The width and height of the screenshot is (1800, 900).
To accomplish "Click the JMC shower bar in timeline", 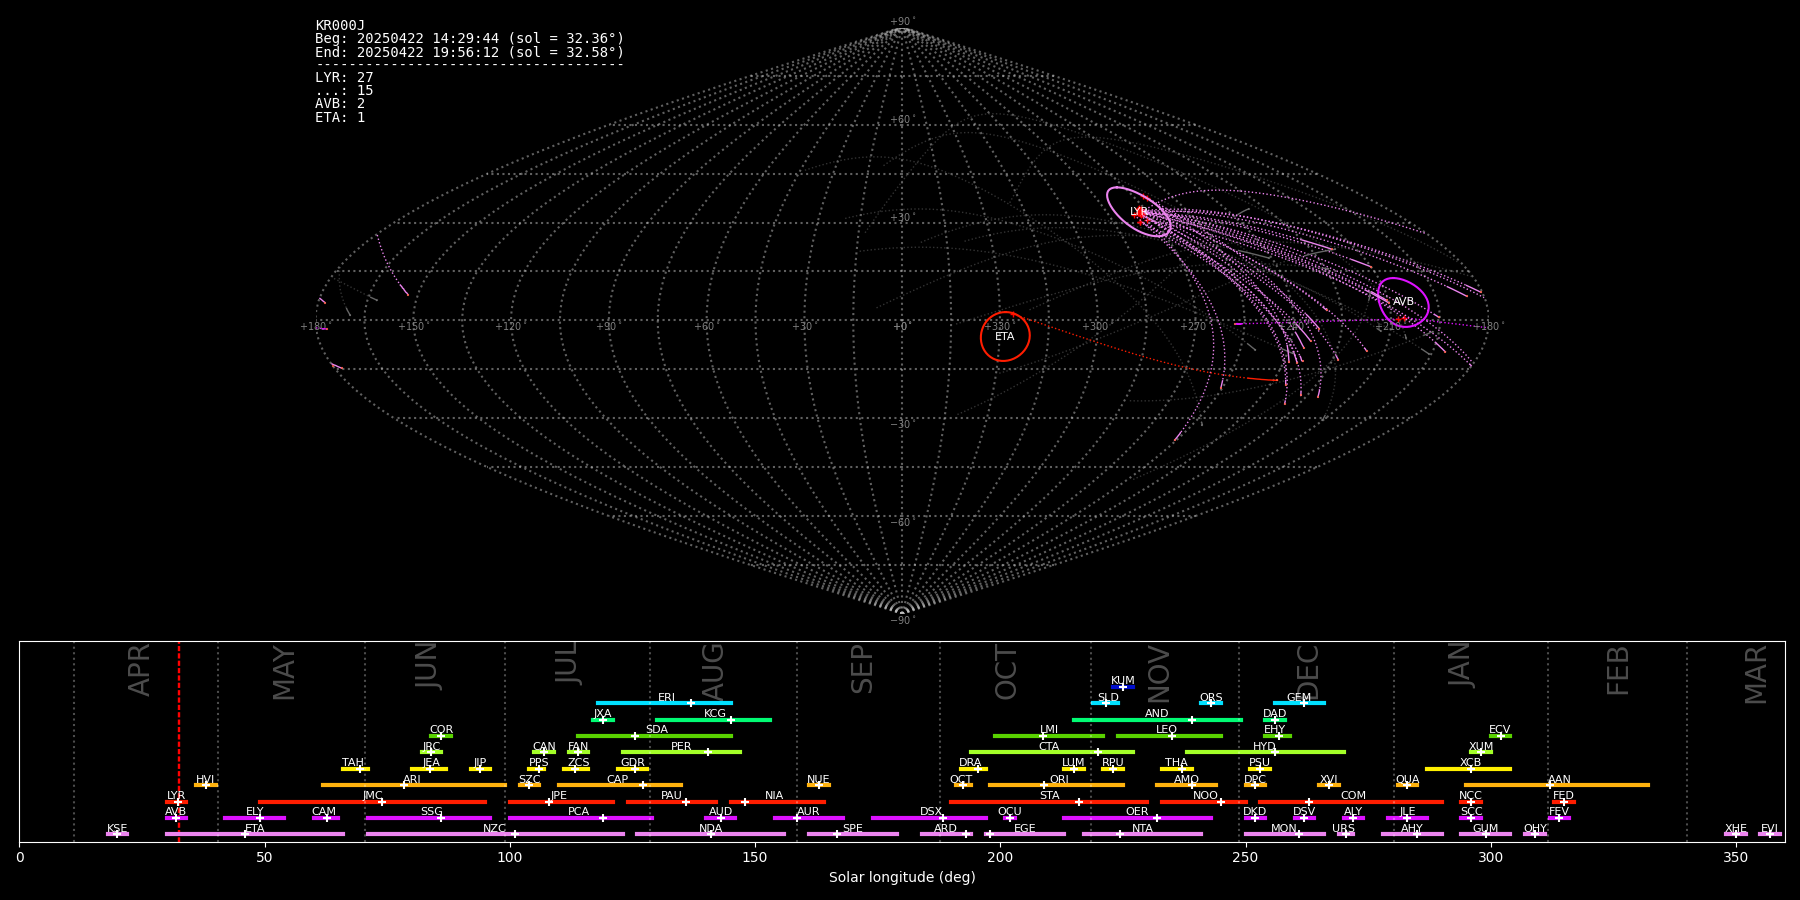I will pyautogui.click(x=372, y=802).
